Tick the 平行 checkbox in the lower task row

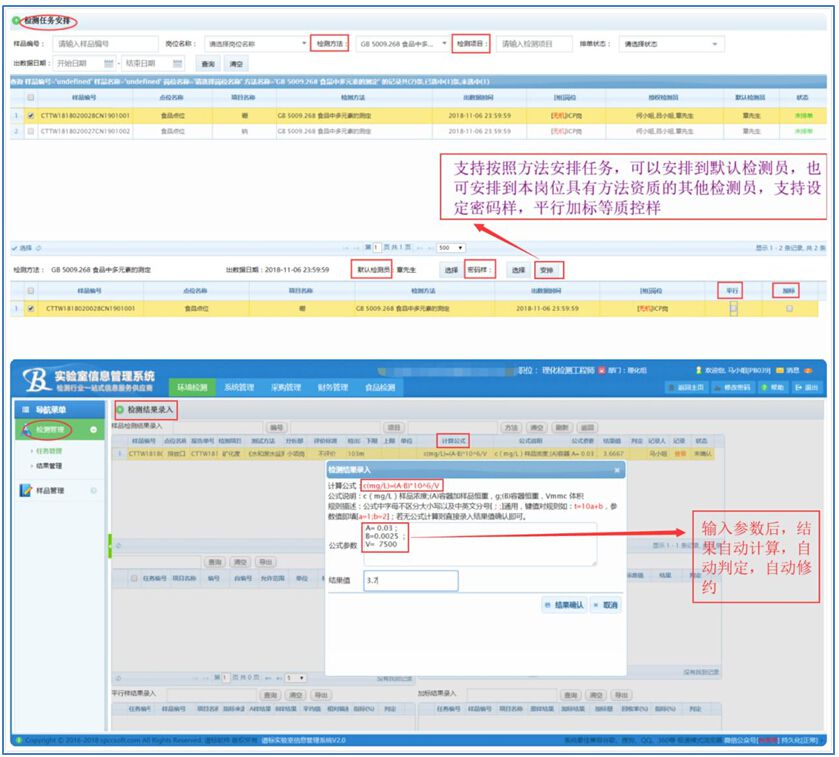click(733, 309)
